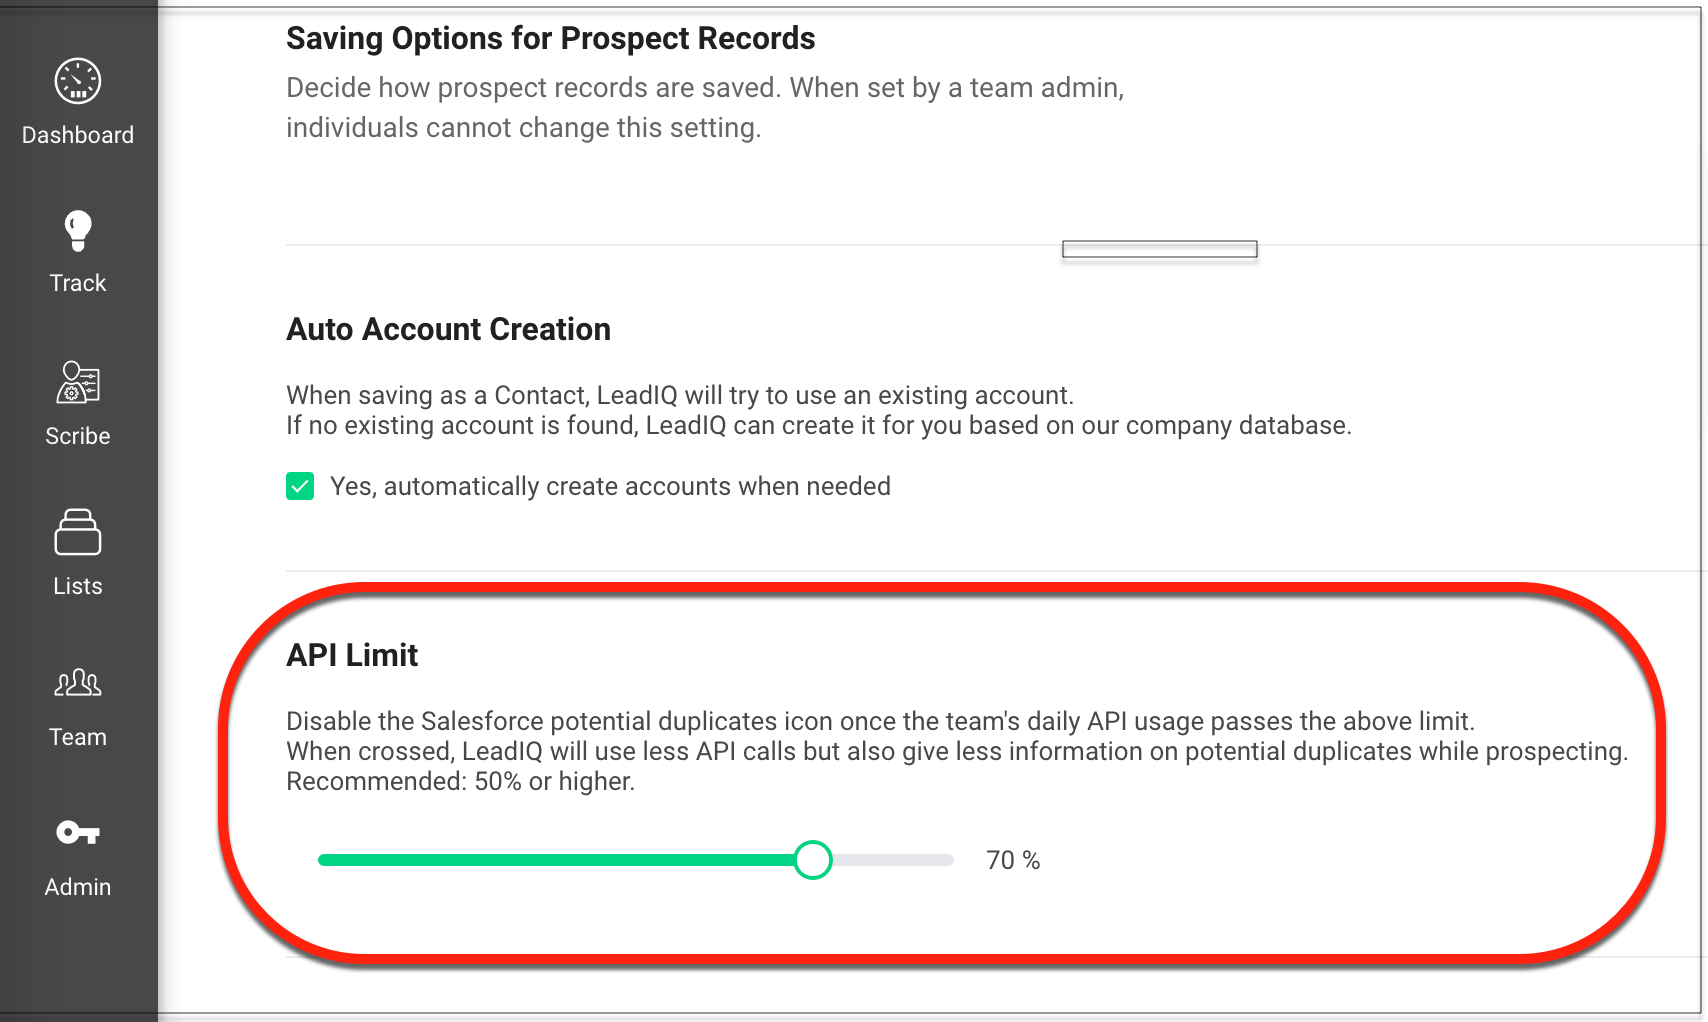The height and width of the screenshot is (1022, 1708).
Task: Click the 70 % value readout
Action: 1013,860
